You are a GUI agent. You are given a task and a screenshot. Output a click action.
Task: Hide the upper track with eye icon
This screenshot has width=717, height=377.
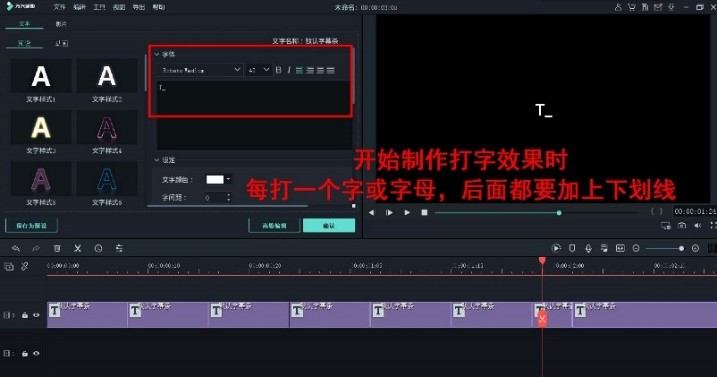(x=36, y=315)
